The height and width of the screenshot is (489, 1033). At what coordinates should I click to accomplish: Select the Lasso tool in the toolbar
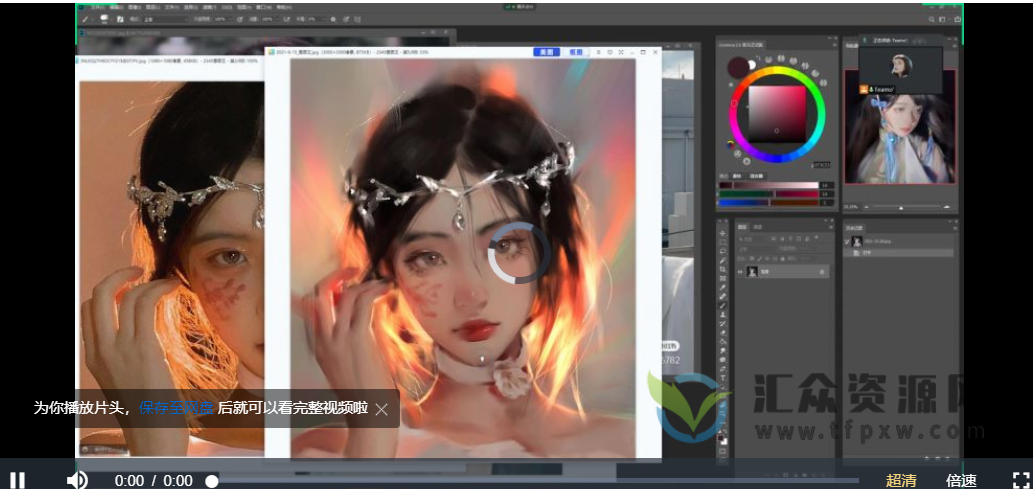[x=723, y=253]
